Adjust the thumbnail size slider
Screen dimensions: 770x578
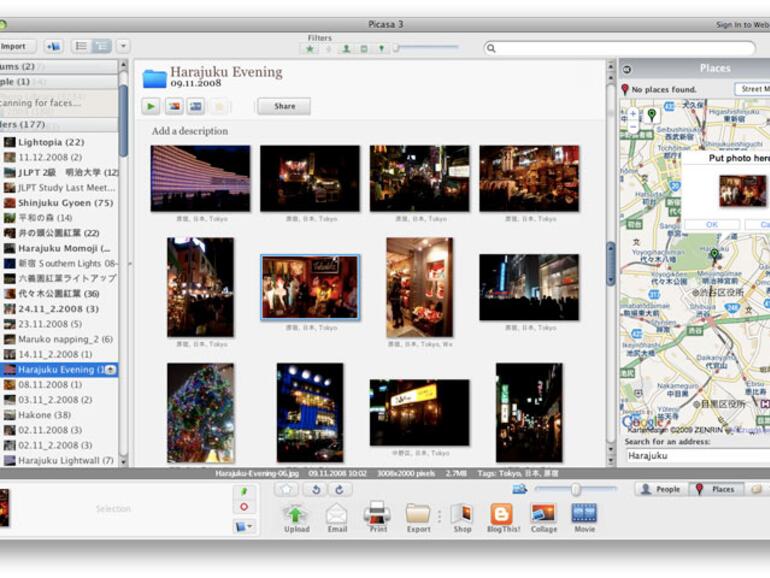pos(575,489)
